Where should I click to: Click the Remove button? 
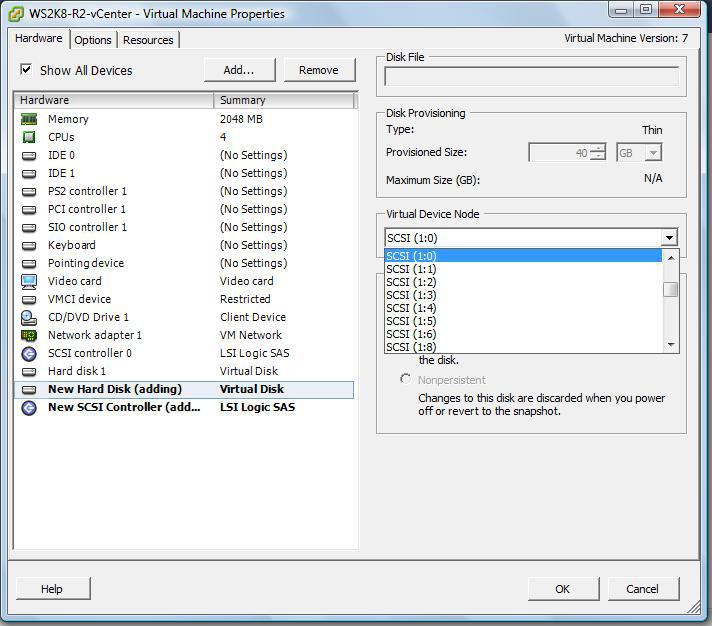tap(319, 70)
